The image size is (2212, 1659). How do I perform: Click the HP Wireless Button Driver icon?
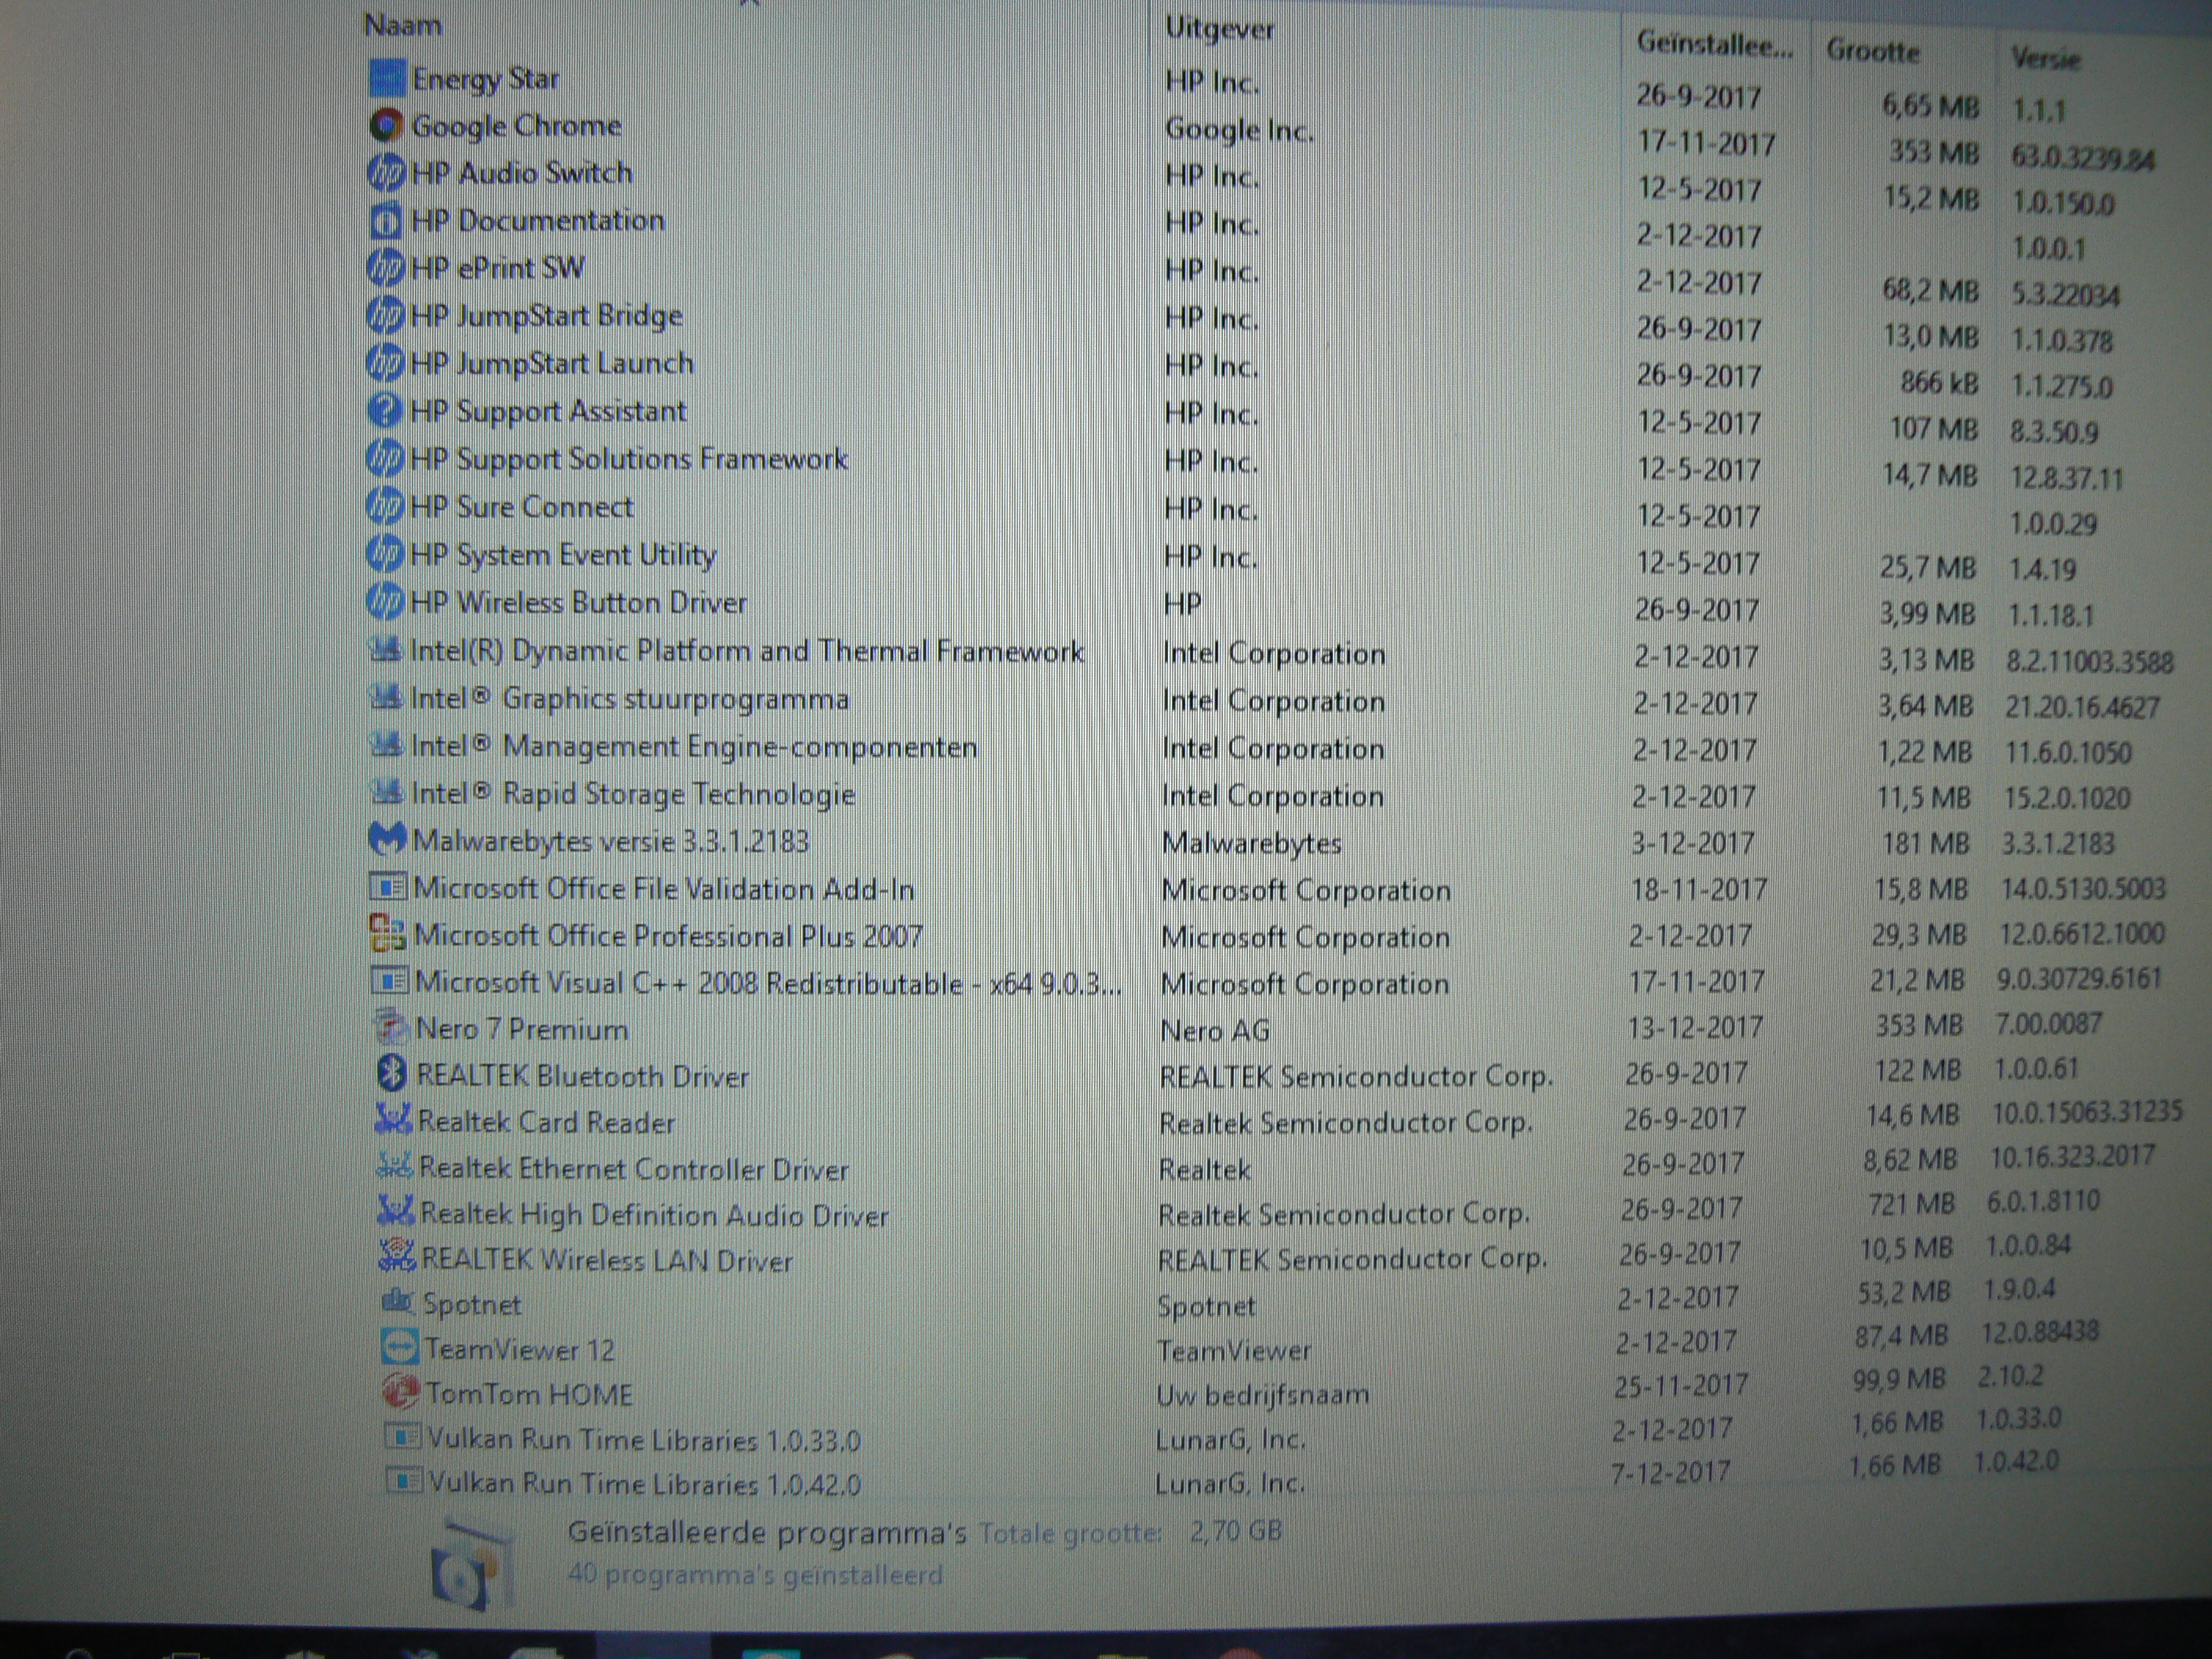[385, 602]
